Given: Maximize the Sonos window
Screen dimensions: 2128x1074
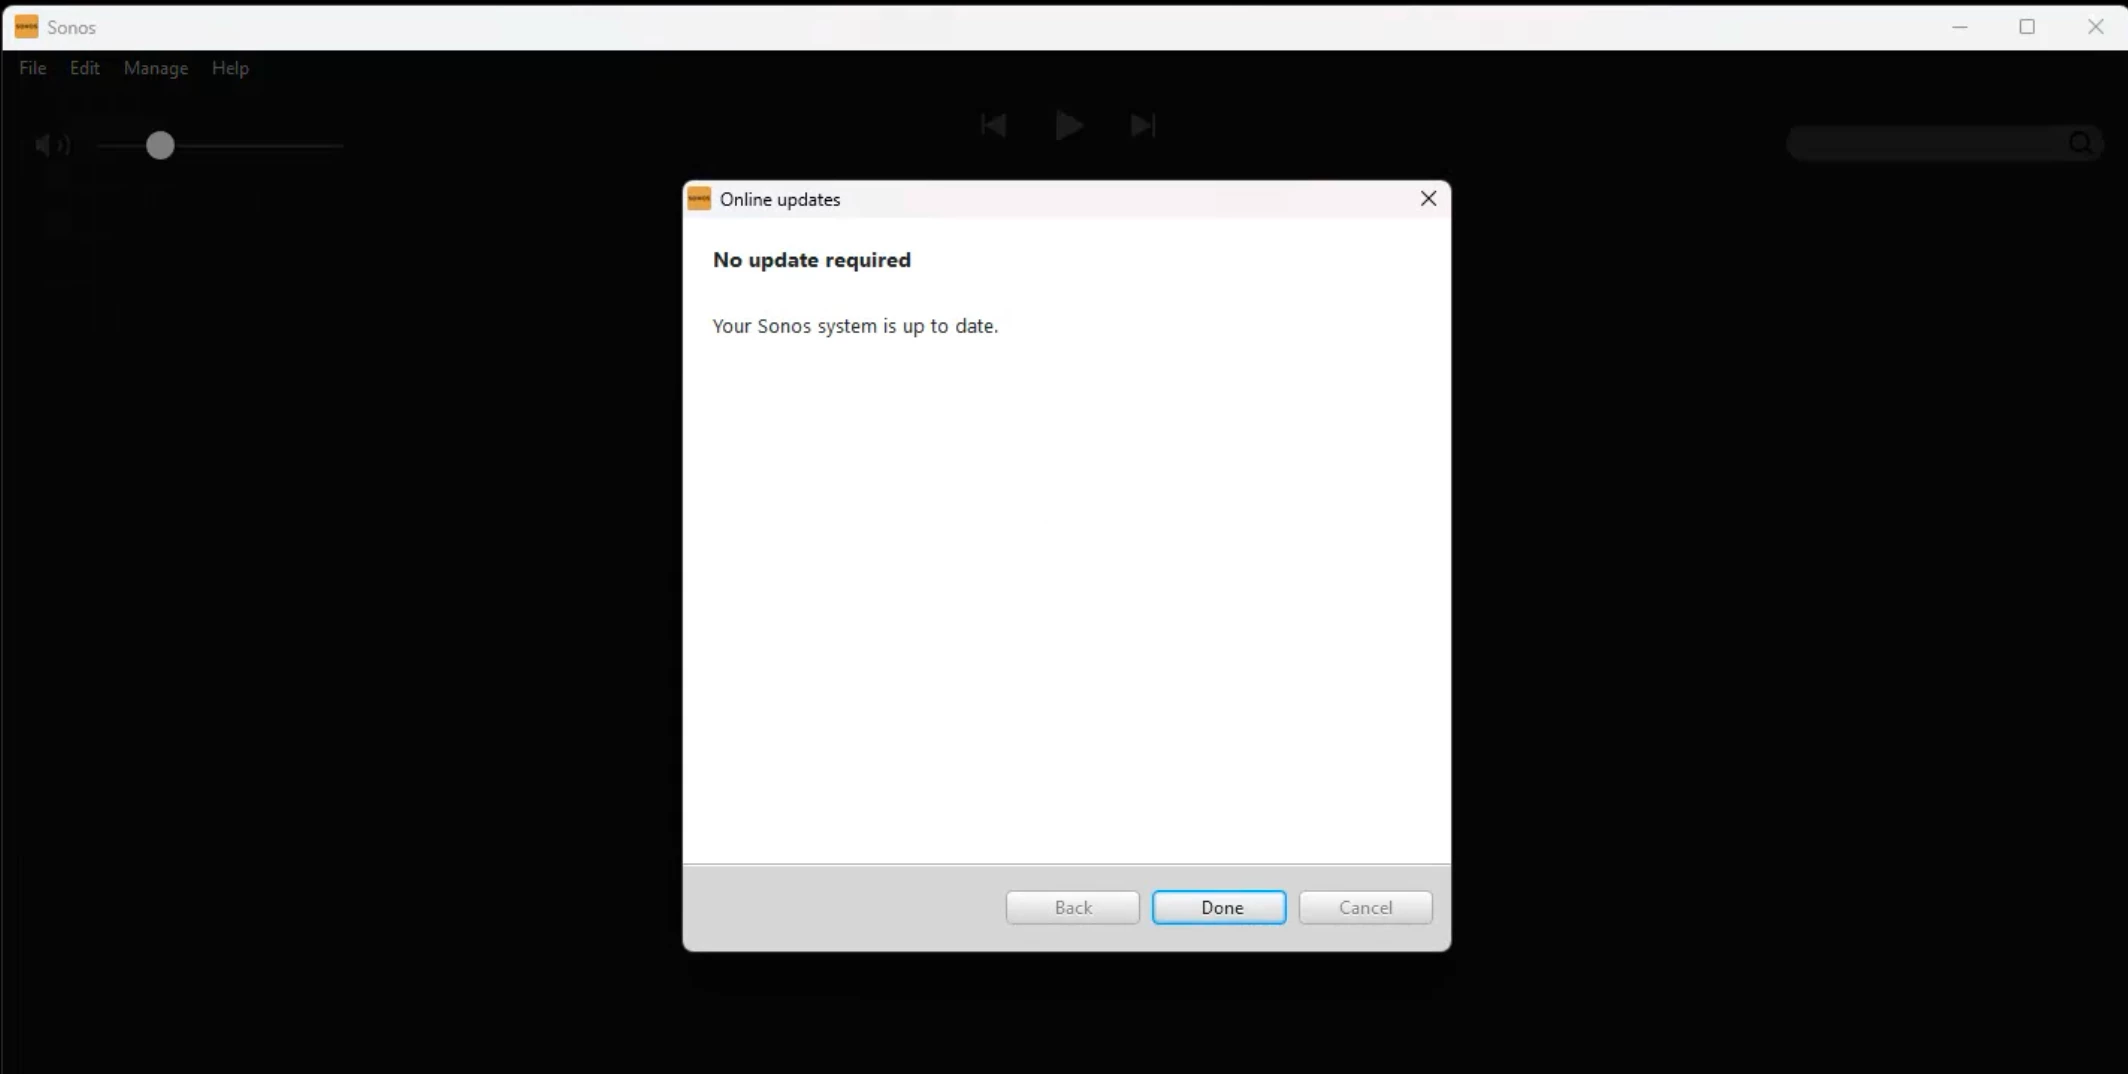Looking at the screenshot, I should point(2027,27).
